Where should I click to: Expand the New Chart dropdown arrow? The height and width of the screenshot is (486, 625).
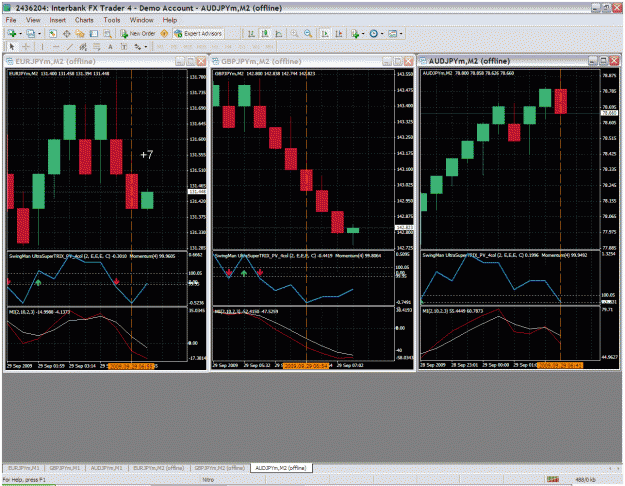click(x=20, y=34)
